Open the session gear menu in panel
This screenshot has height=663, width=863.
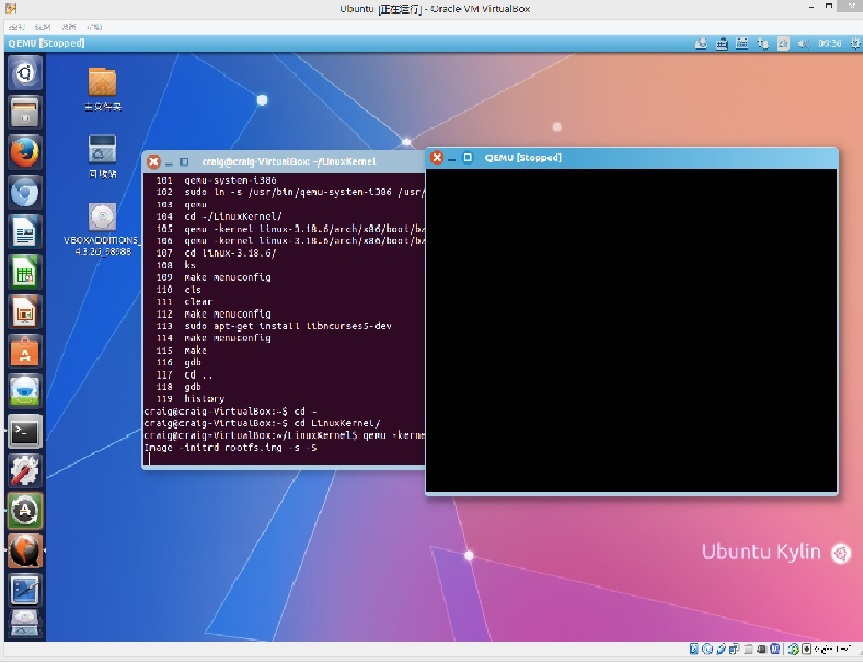[x=855, y=43]
